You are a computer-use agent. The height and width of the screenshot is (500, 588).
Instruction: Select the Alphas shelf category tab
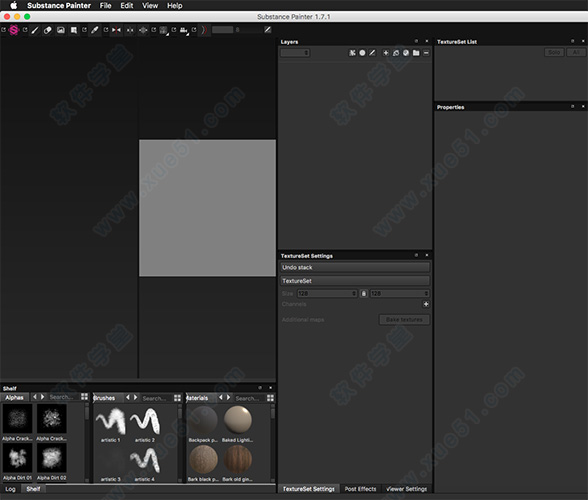[x=14, y=397]
